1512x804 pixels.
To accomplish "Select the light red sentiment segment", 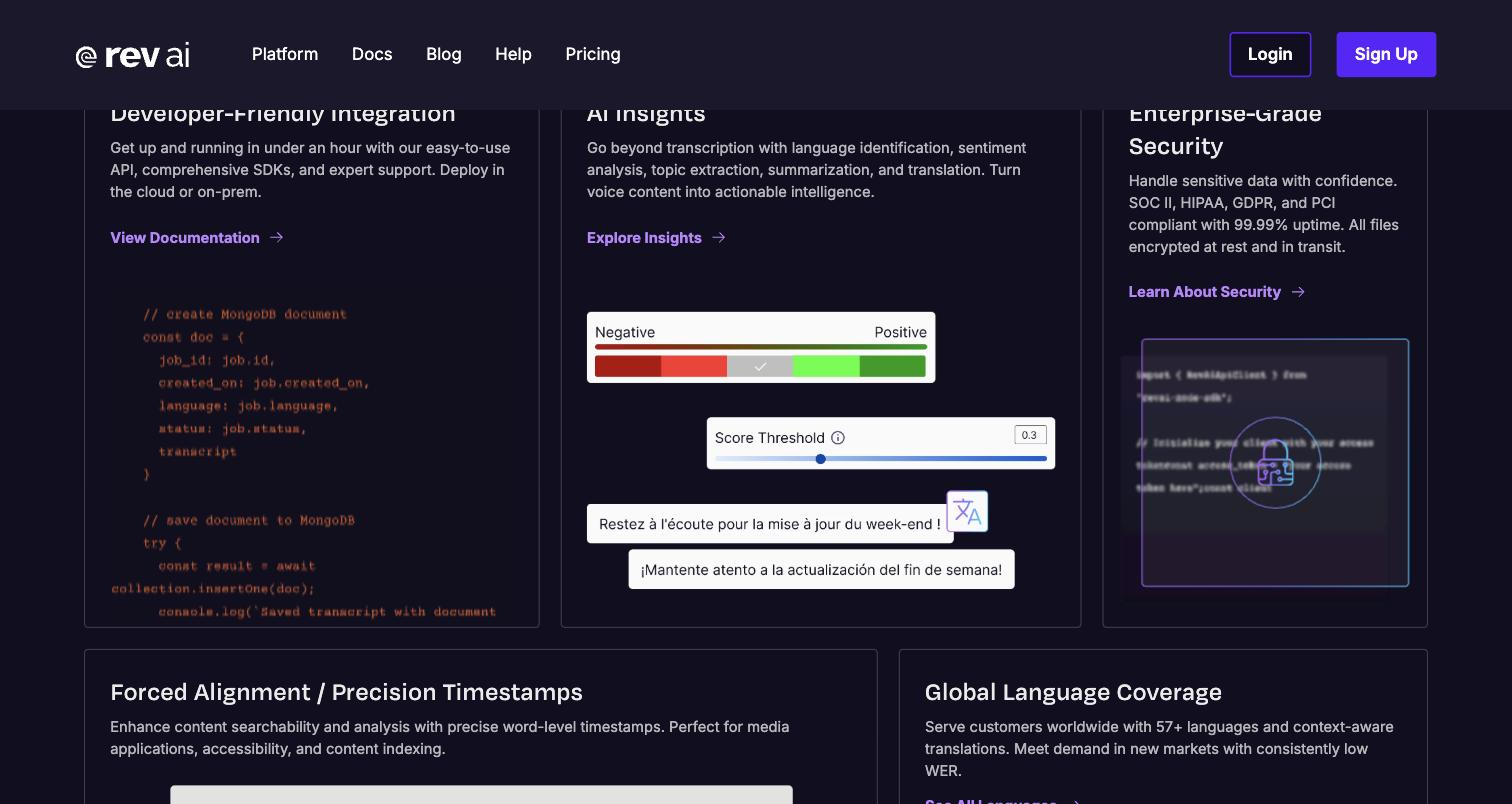I will (694, 366).
